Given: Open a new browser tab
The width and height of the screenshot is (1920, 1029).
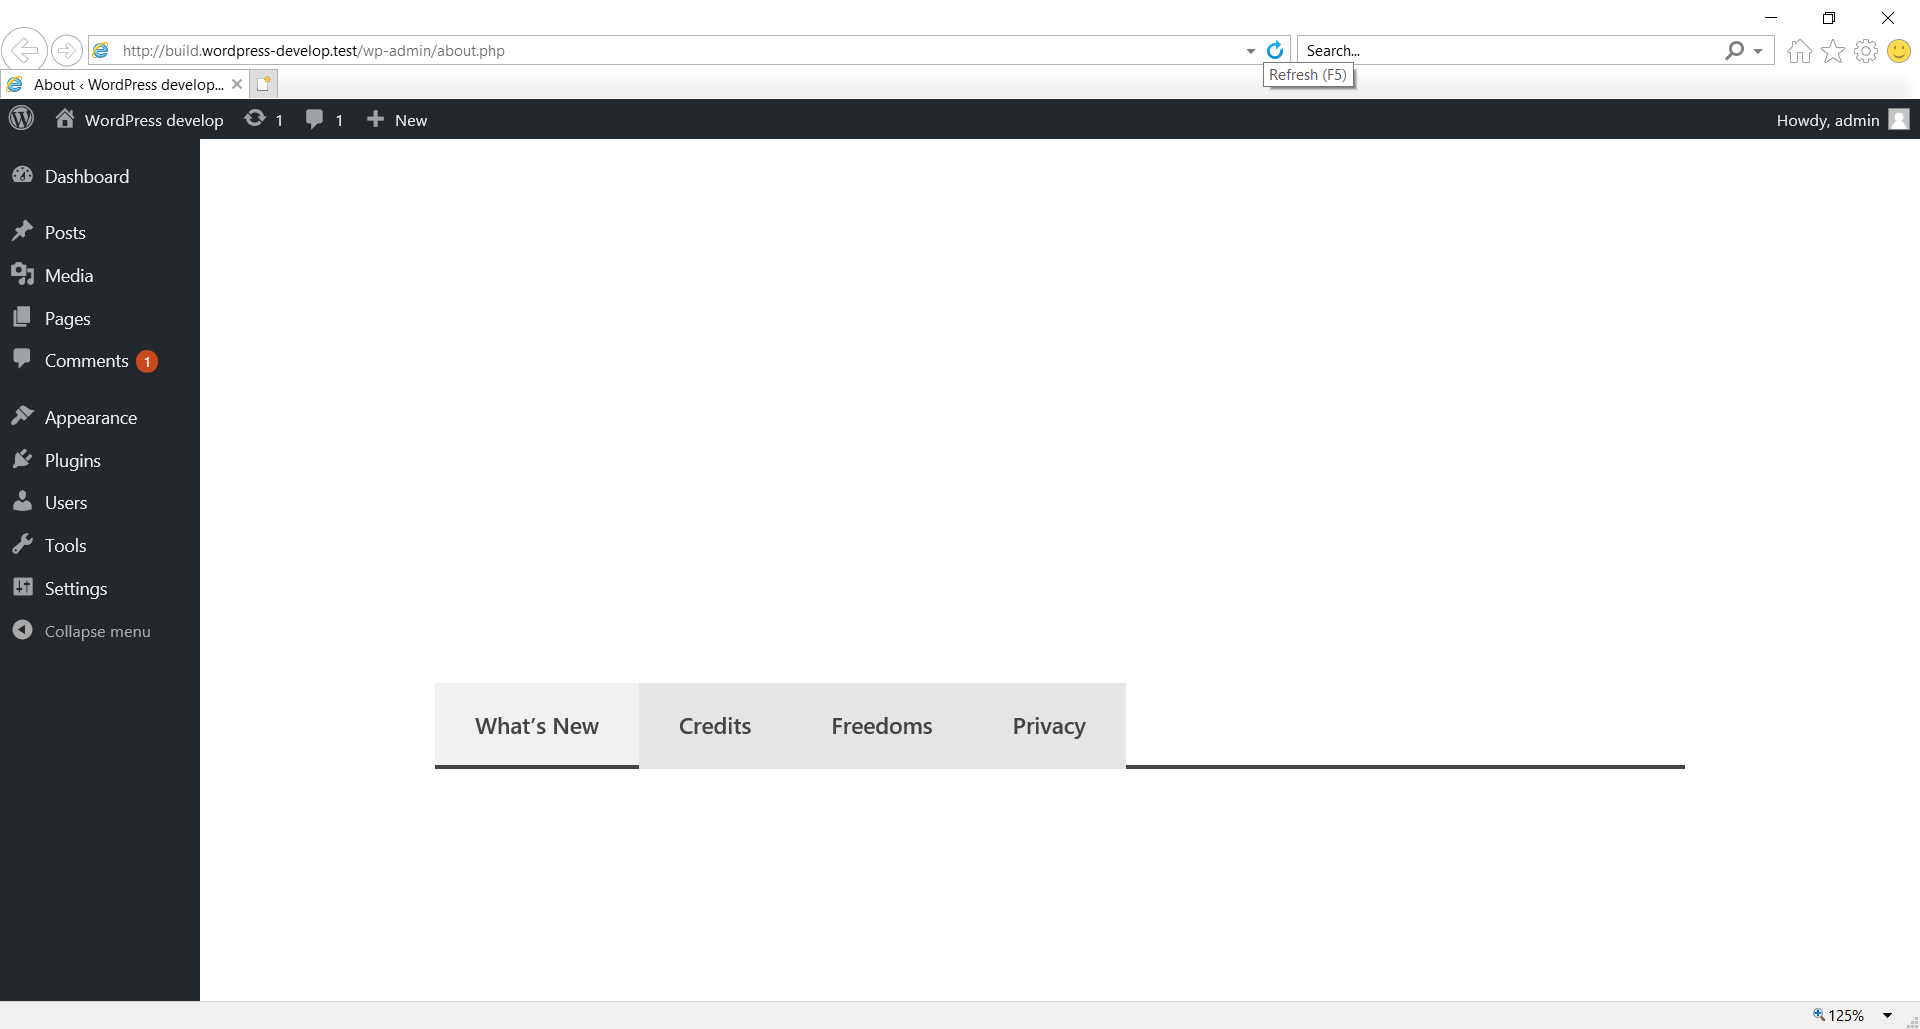Looking at the screenshot, I should tap(264, 84).
